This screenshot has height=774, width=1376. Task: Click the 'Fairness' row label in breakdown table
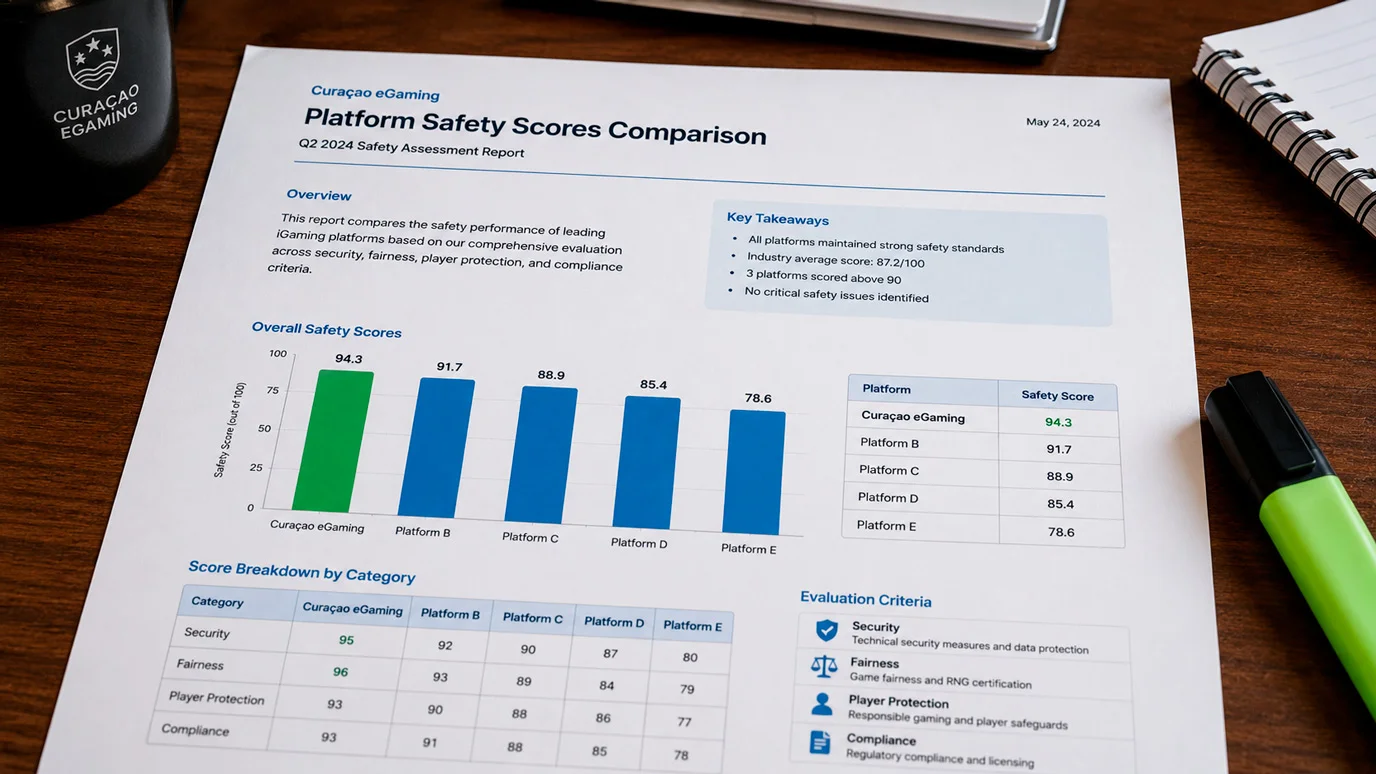[x=200, y=664]
